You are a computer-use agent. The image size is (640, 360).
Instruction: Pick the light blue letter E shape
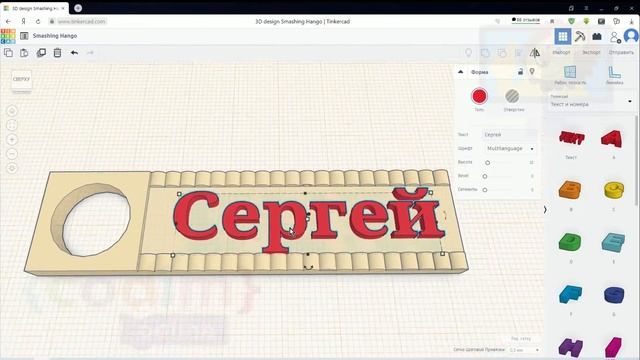click(613, 243)
